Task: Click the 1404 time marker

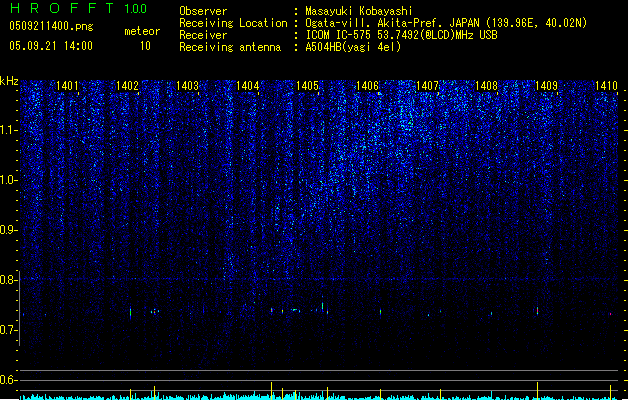Action: [x=248, y=85]
